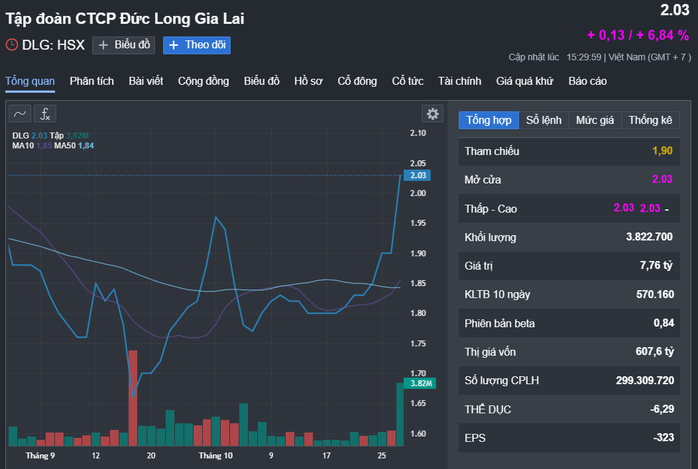Click the red clock icon beside DLG

(x=12, y=45)
